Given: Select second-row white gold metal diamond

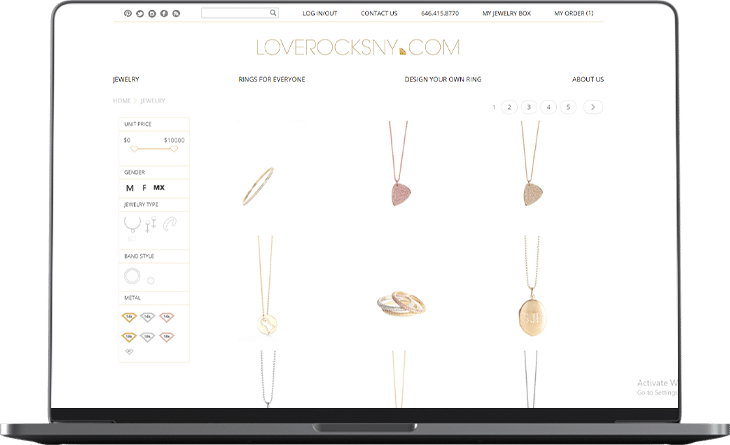Looking at the screenshot, I should (x=148, y=337).
